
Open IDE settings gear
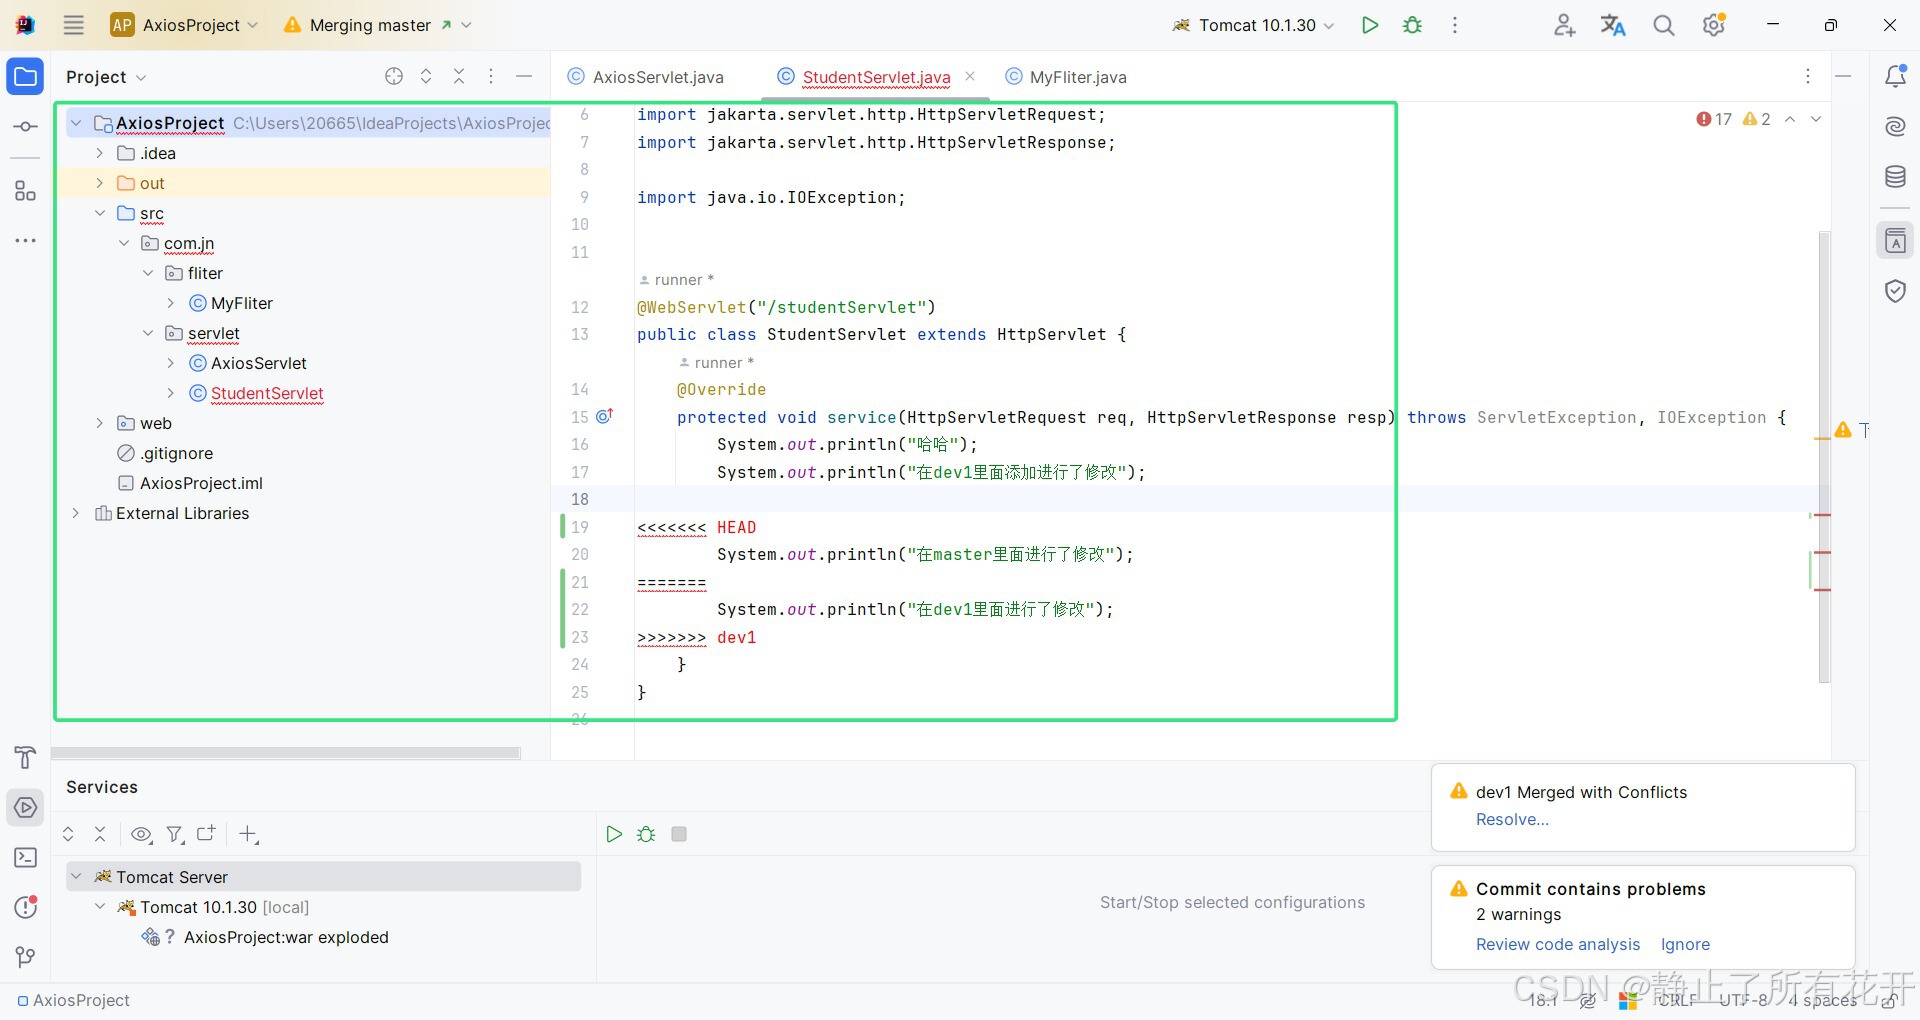pyautogui.click(x=1714, y=25)
